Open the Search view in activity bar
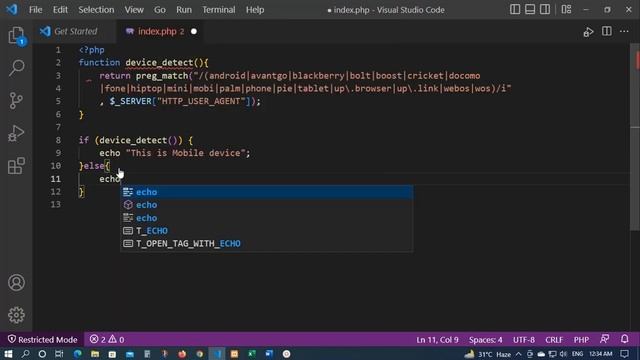 pyautogui.click(x=16, y=68)
